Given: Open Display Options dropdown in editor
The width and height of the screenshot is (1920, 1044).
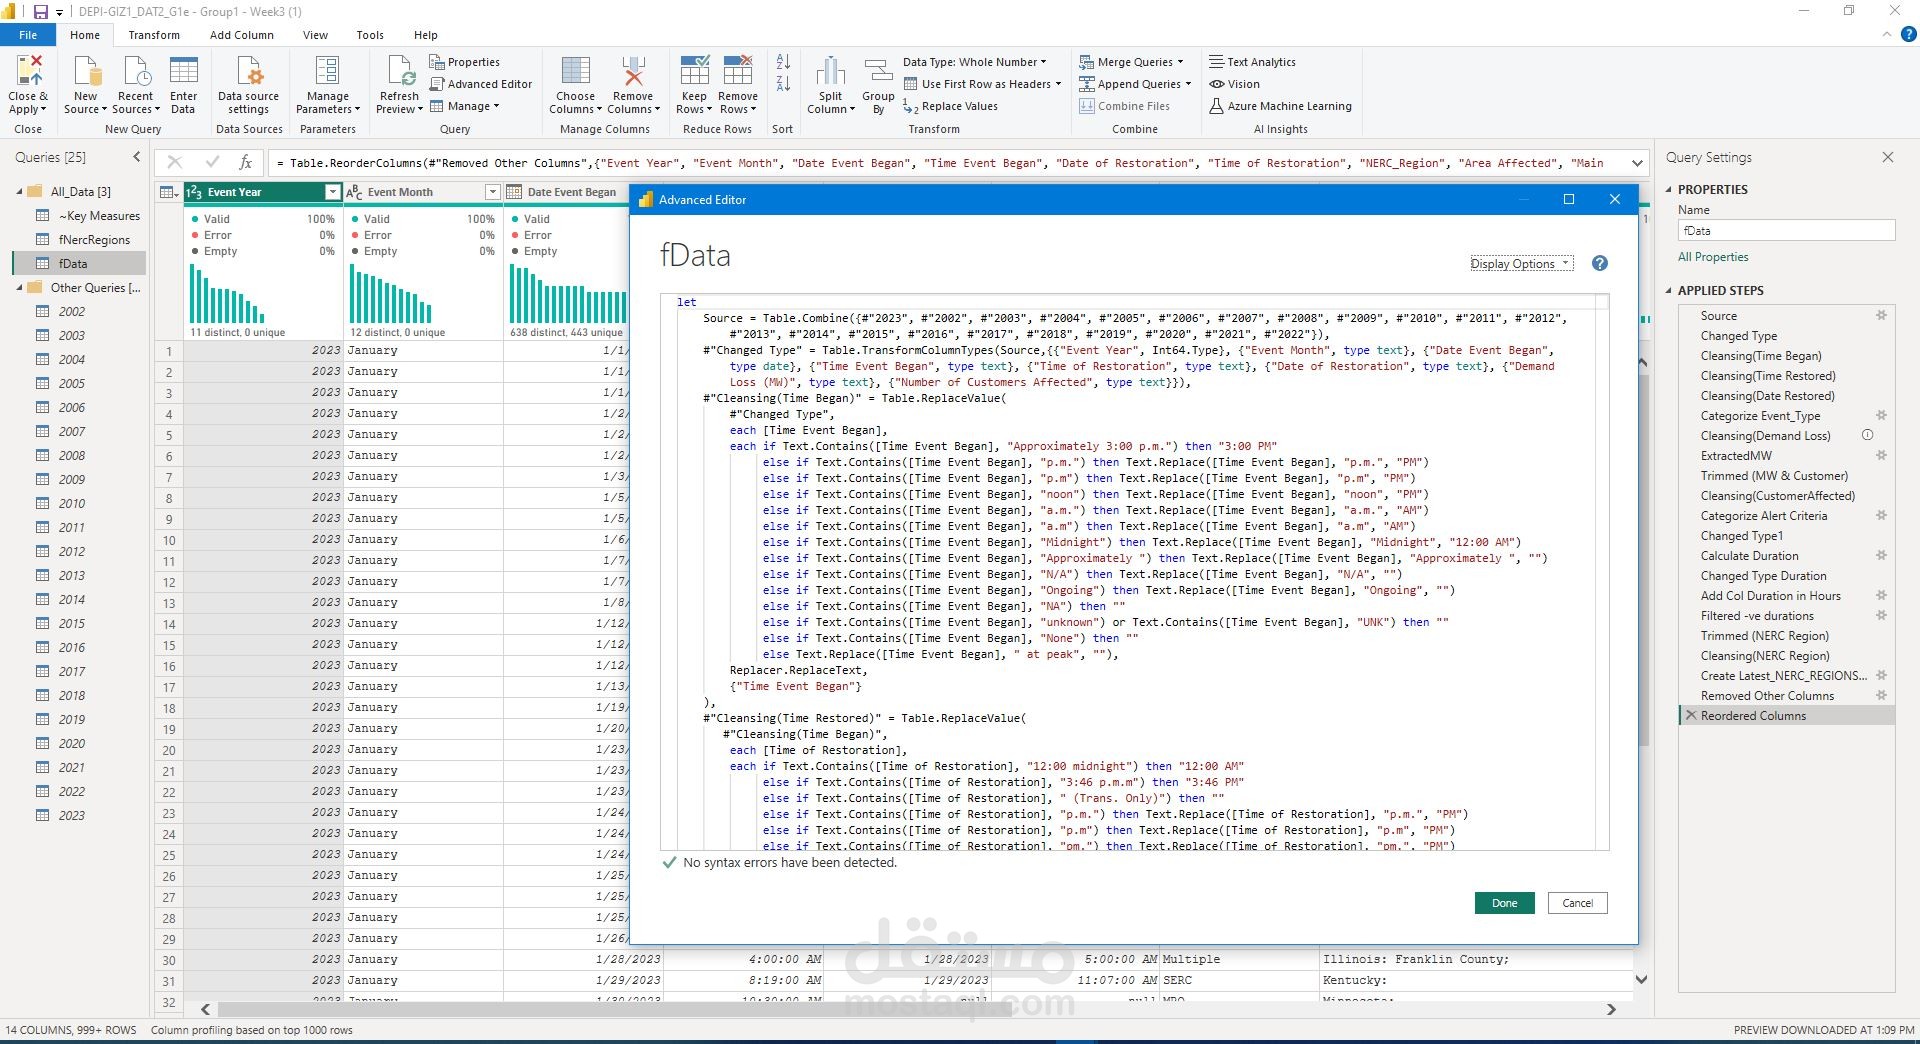Looking at the screenshot, I should tap(1521, 263).
